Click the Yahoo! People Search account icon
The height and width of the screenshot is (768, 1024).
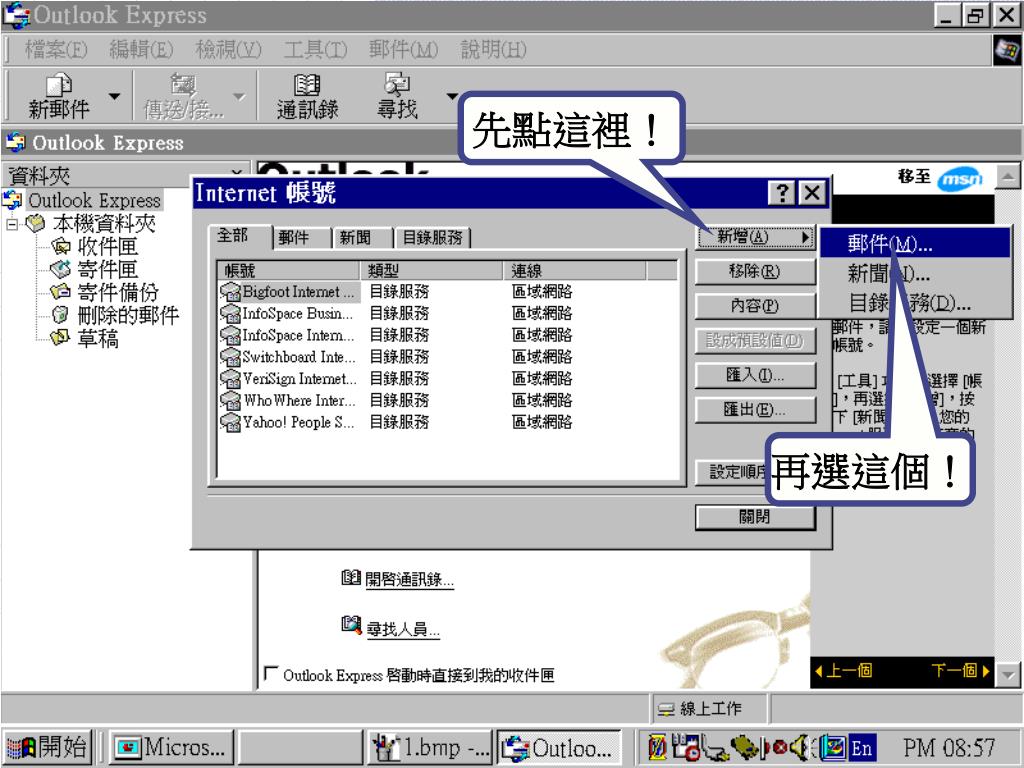(230, 423)
